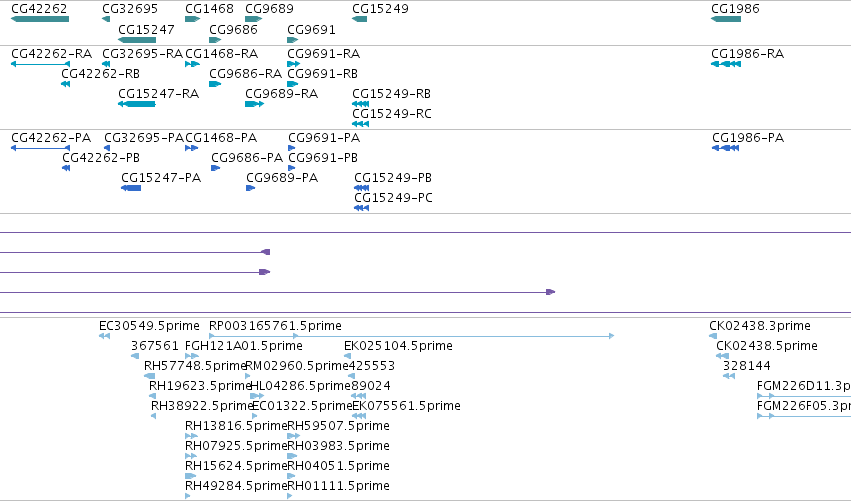
Task: Select the CG9691 gene label
Action: 312,29
